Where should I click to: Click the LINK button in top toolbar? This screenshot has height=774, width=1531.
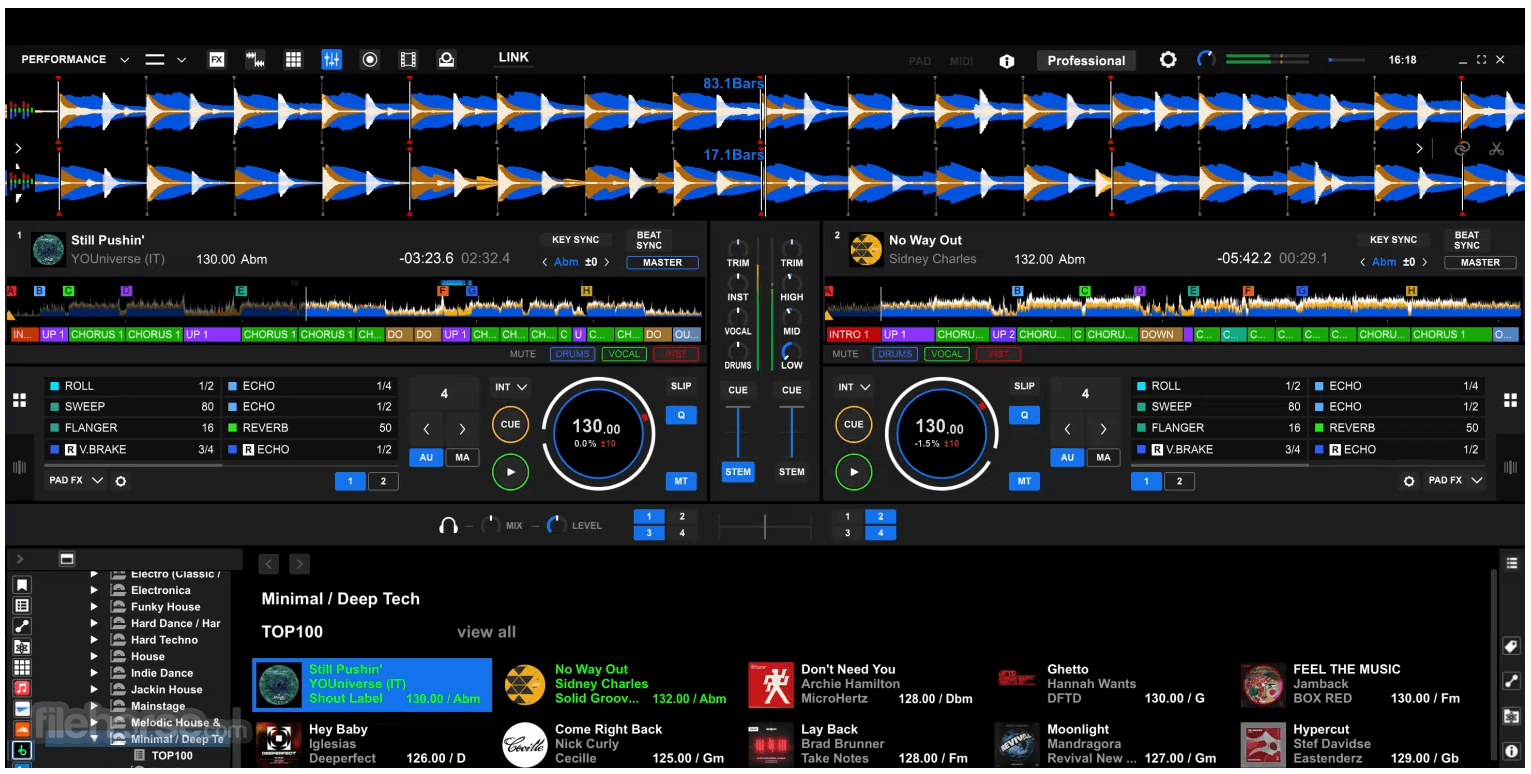click(514, 58)
